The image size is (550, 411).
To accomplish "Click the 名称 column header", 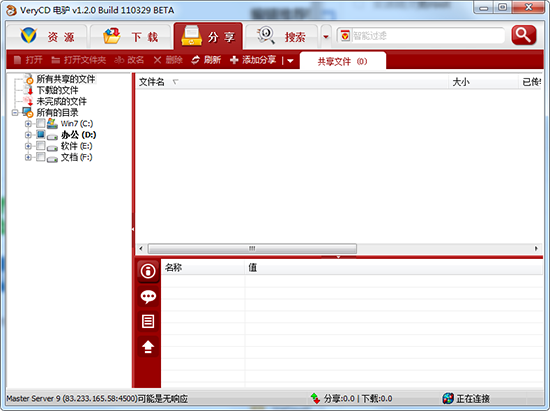I will pyautogui.click(x=203, y=268).
